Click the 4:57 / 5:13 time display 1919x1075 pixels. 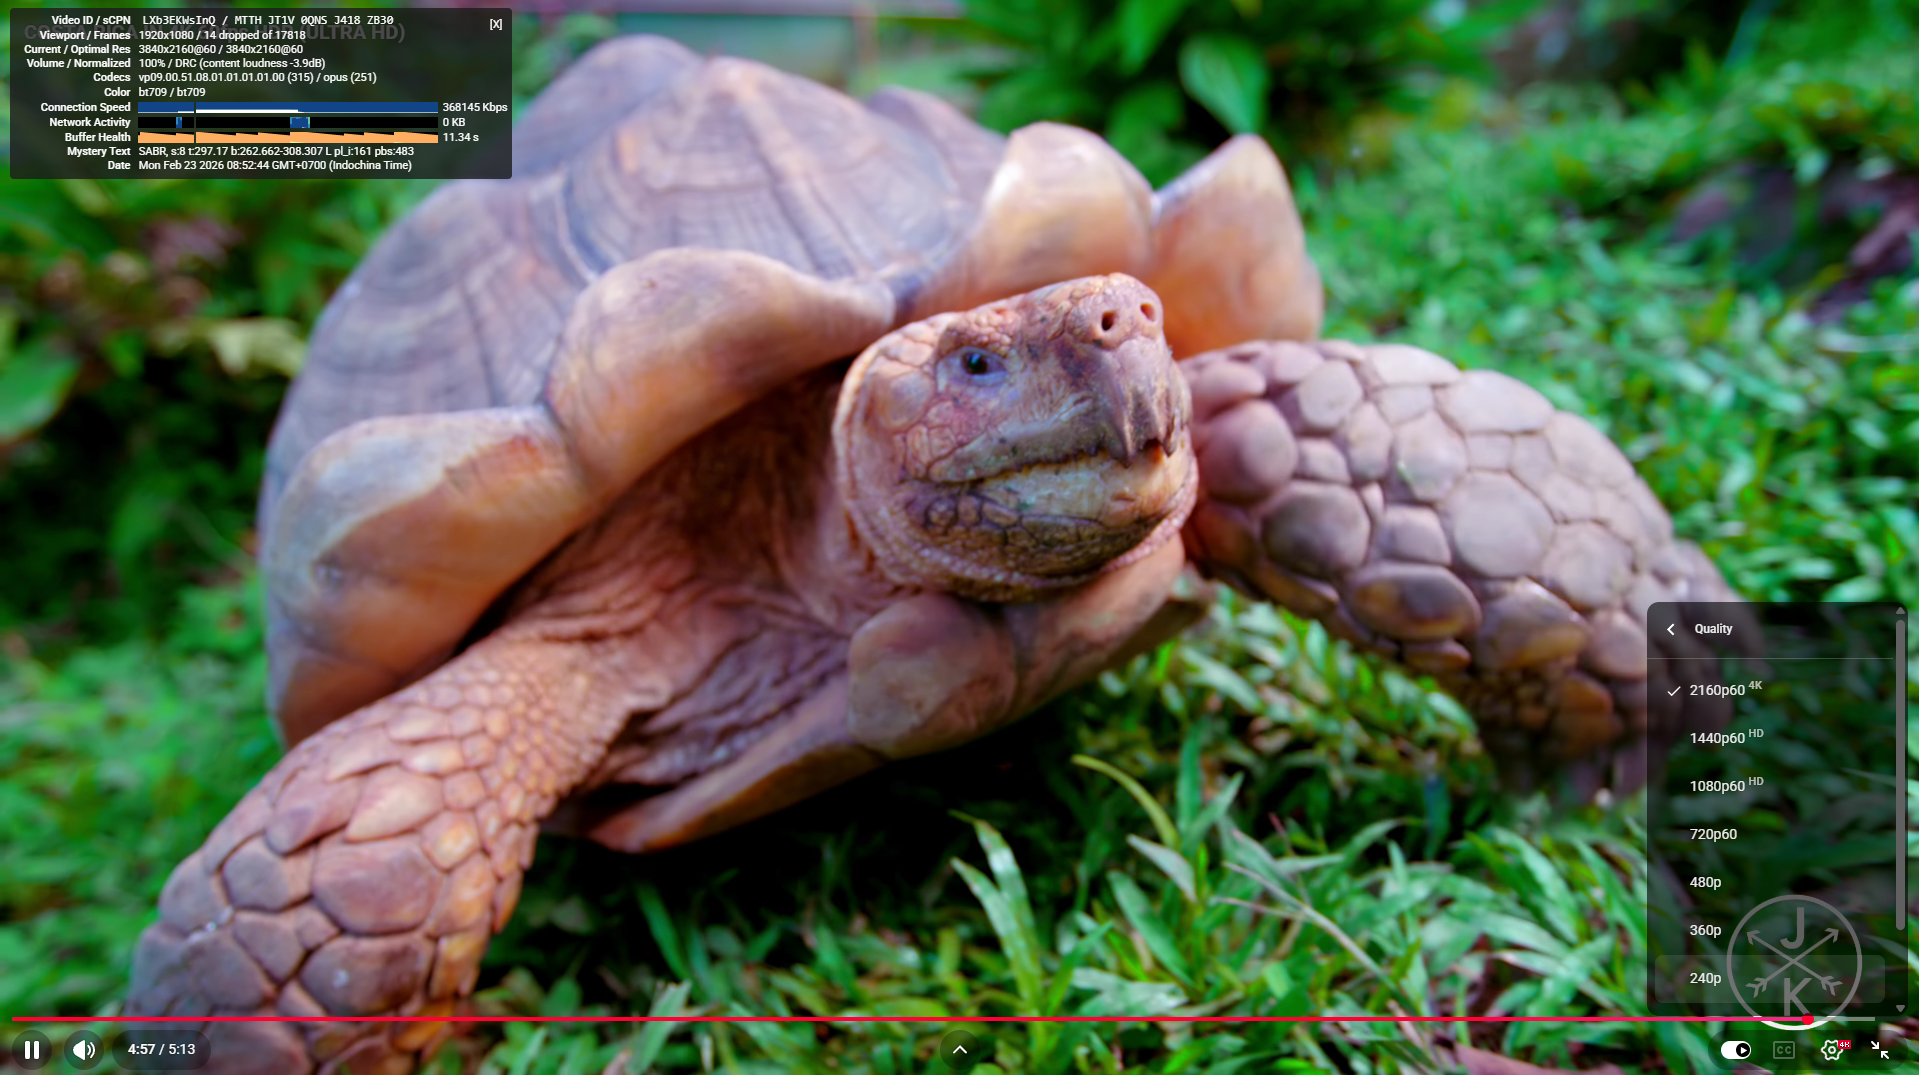(x=161, y=1050)
